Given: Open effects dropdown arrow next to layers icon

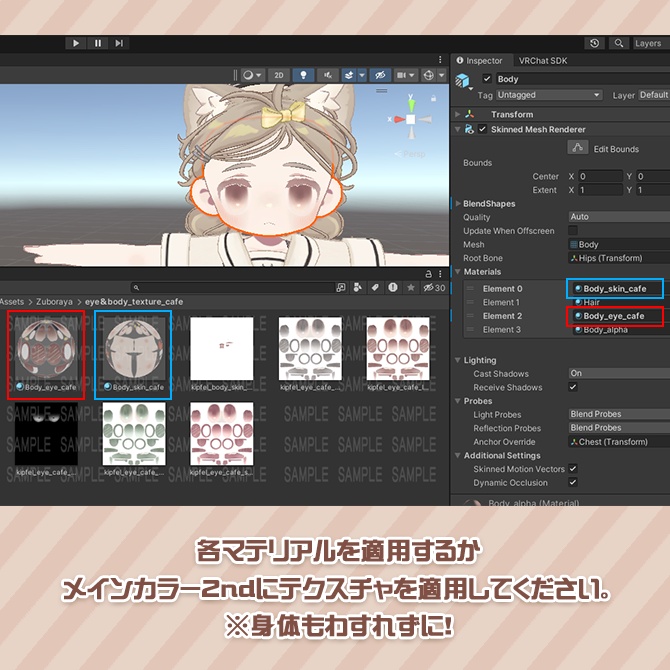Looking at the screenshot, I should pos(361,75).
